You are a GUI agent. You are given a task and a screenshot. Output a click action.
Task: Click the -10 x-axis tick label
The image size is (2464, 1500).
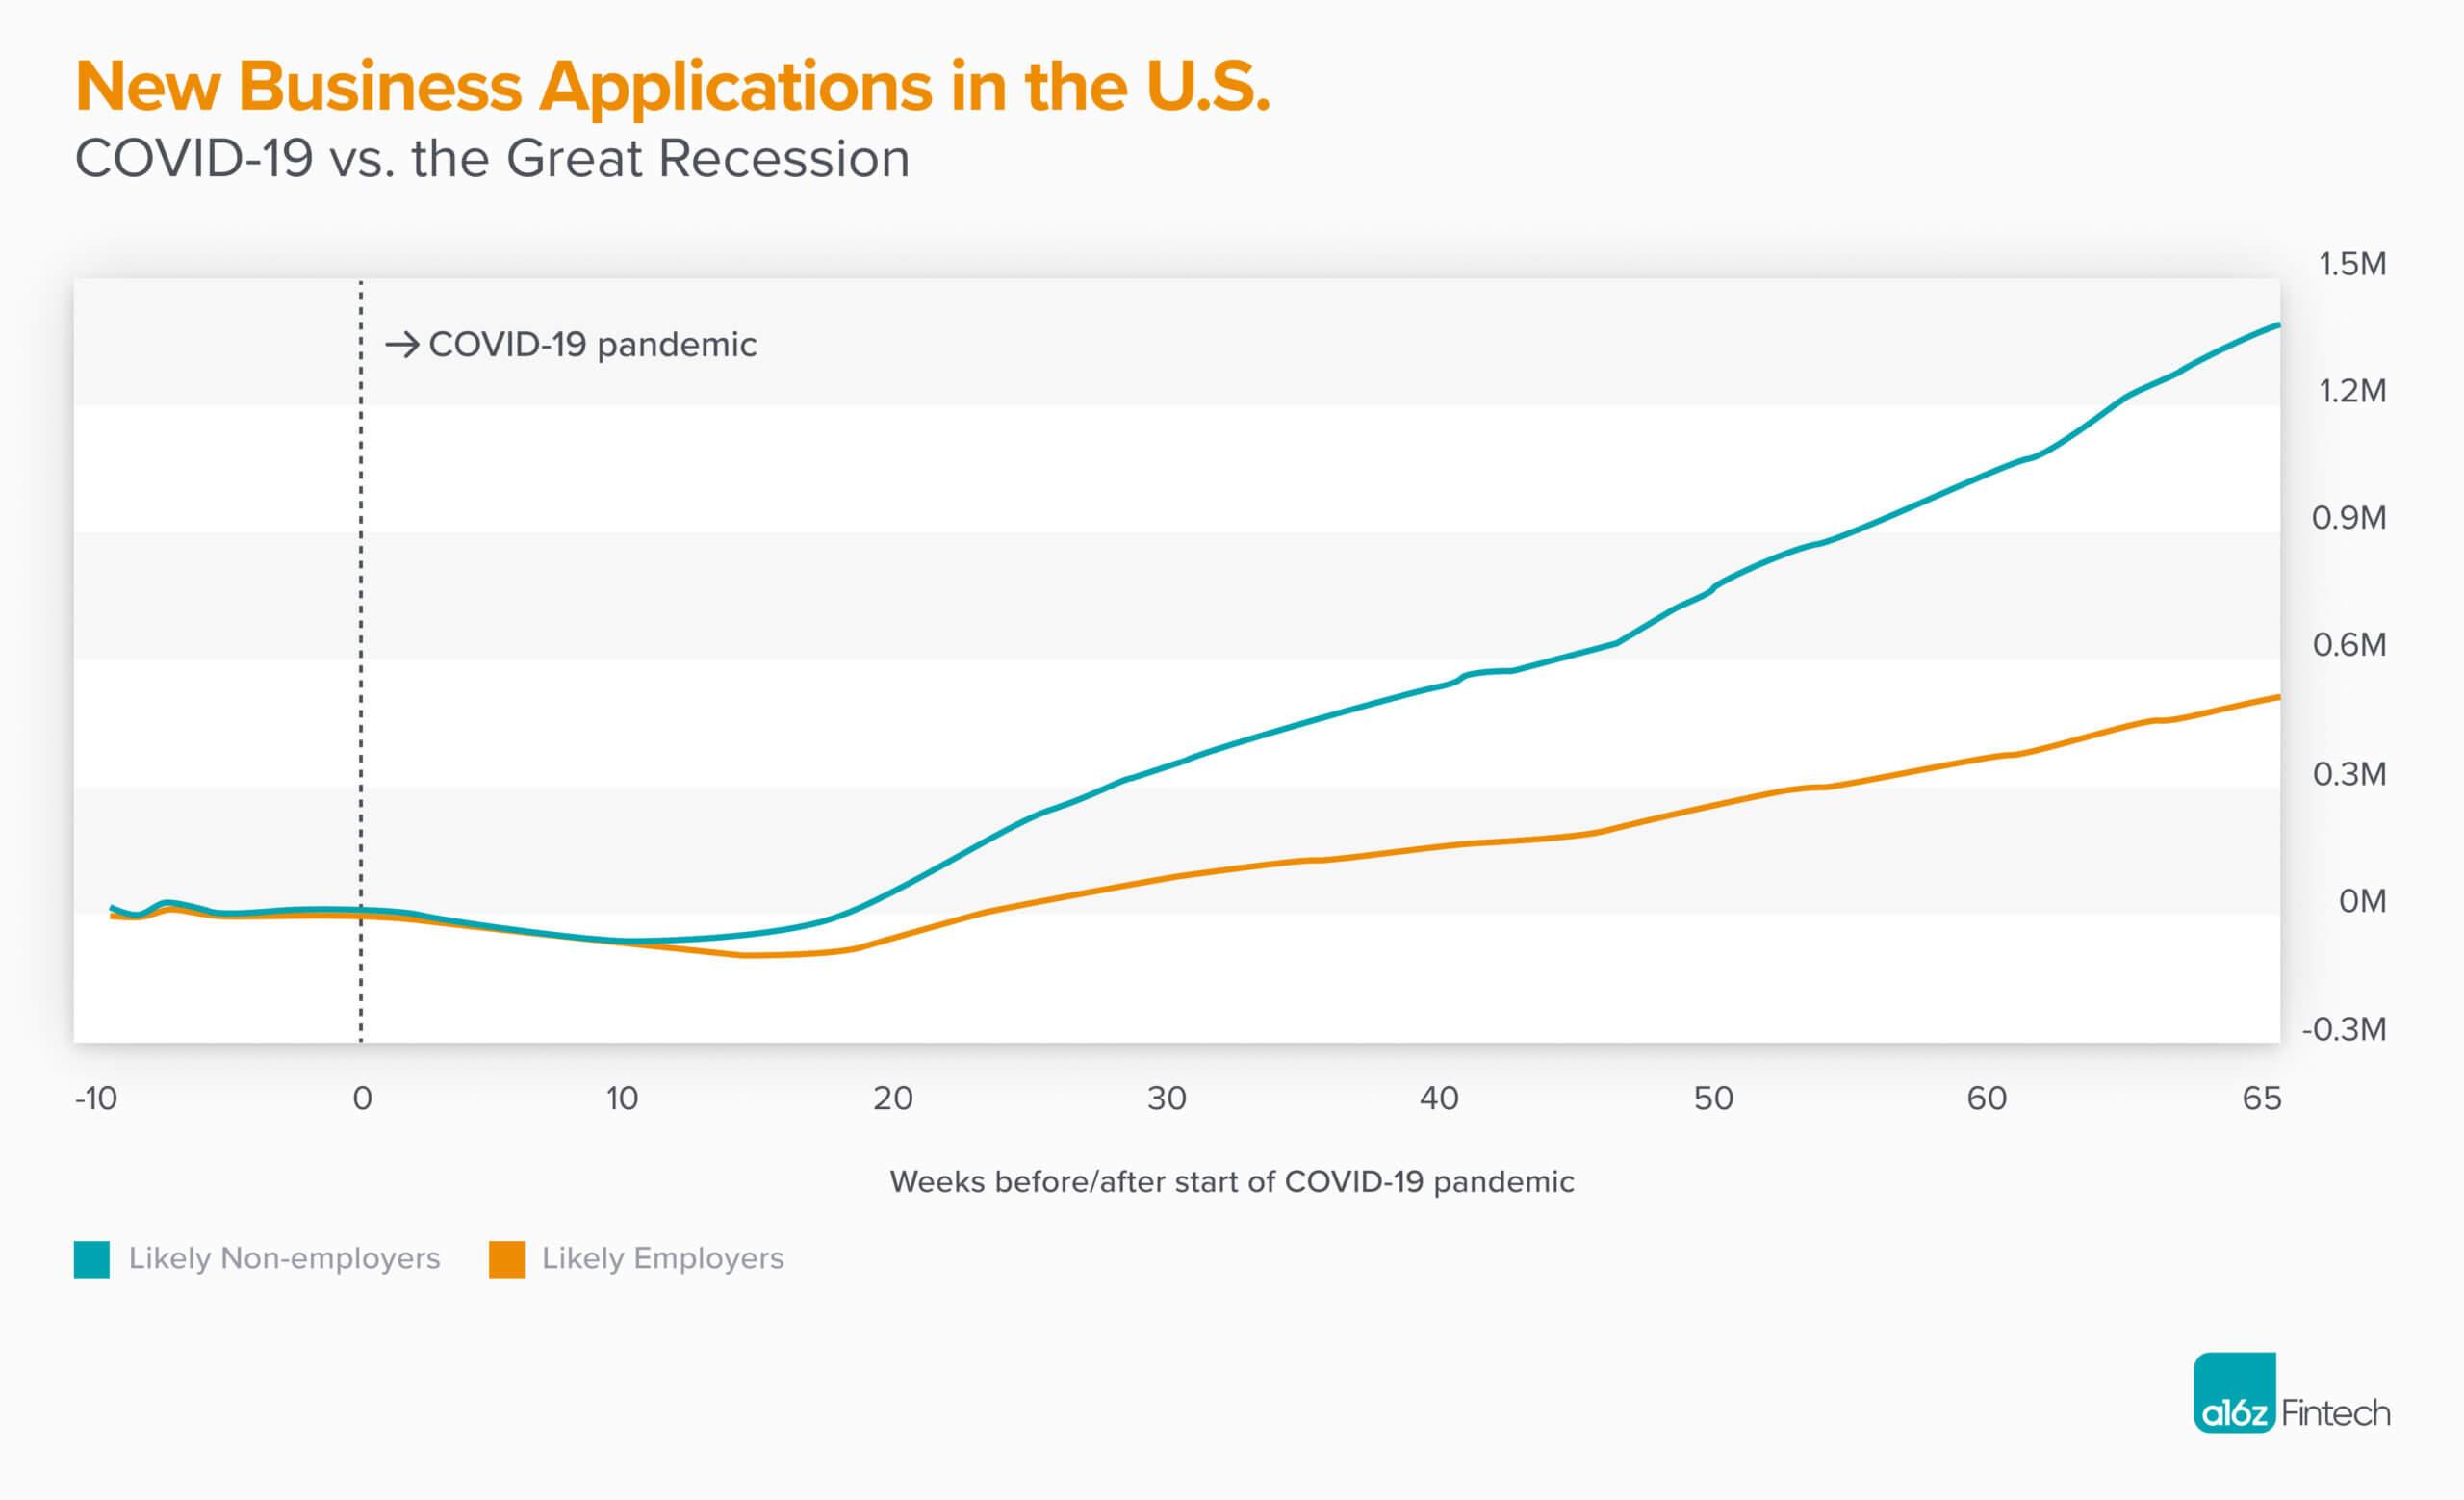click(96, 1099)
